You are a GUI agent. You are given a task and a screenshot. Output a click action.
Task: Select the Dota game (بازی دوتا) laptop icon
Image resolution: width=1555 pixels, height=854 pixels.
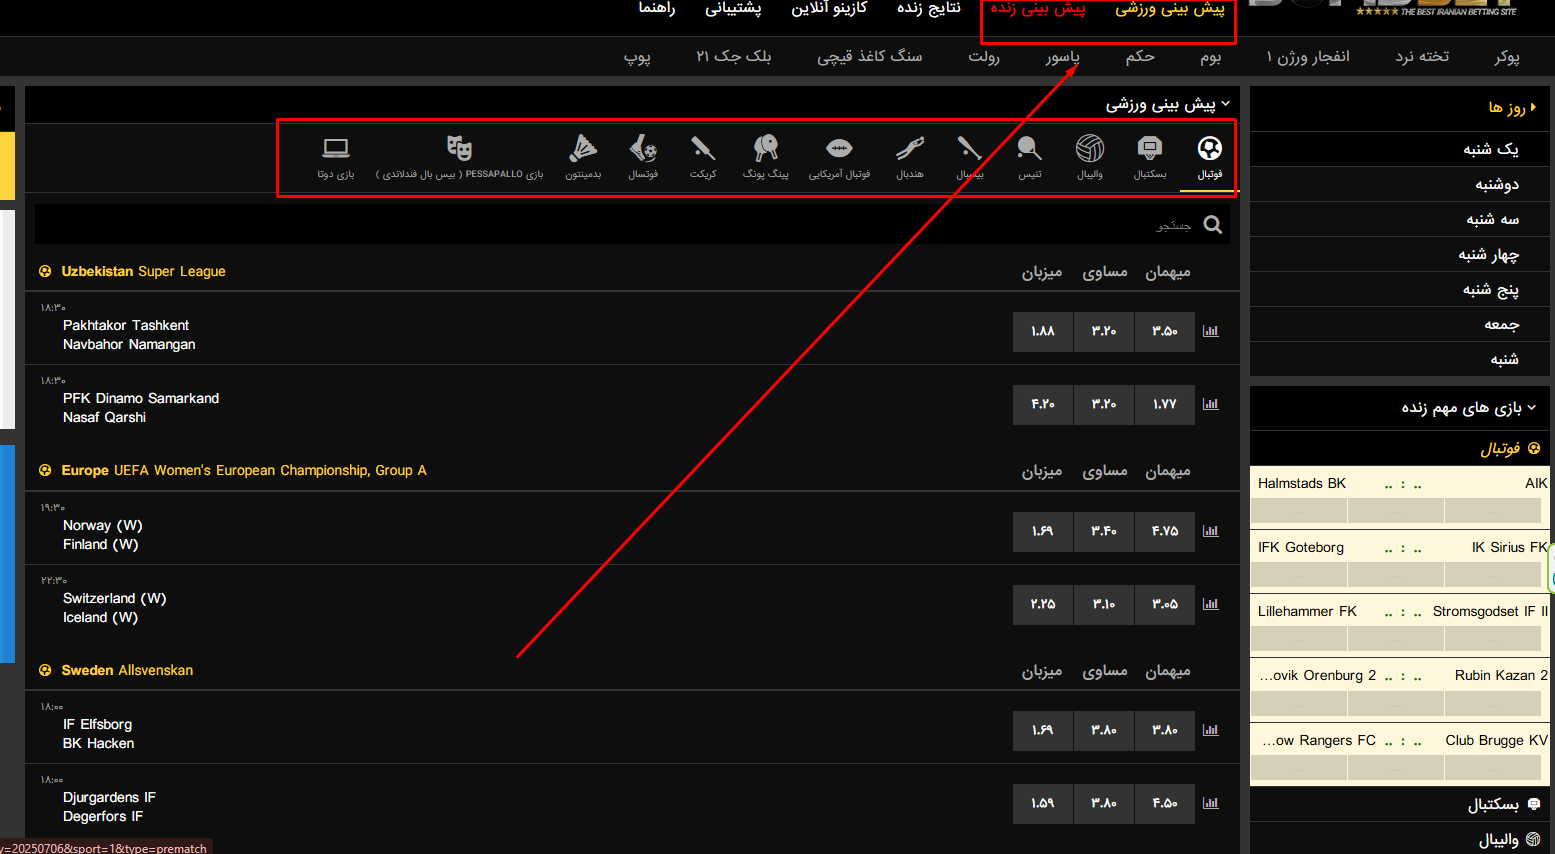tap(336, 149)
